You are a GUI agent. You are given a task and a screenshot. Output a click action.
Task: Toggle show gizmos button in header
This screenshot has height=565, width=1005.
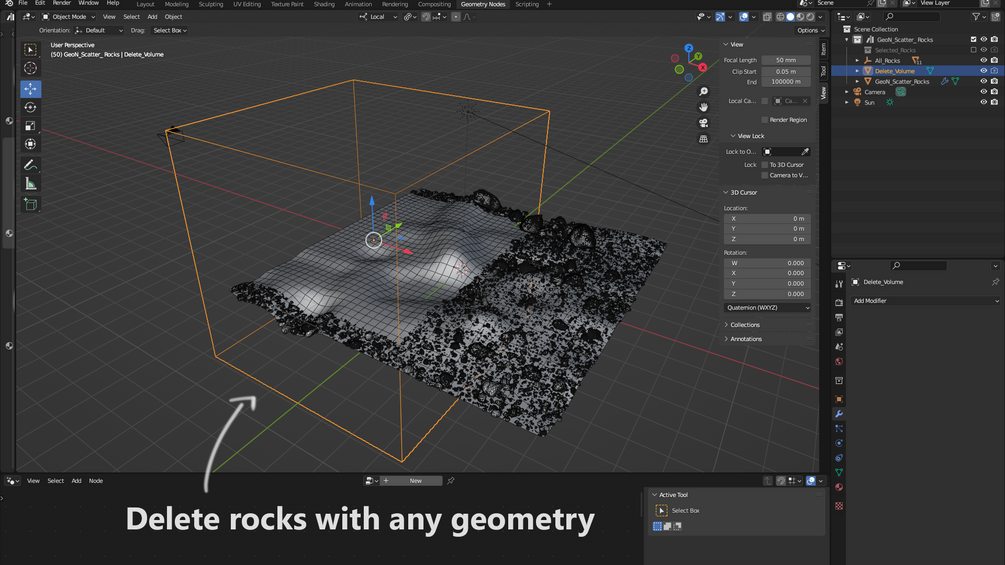[x=720, y=17]
